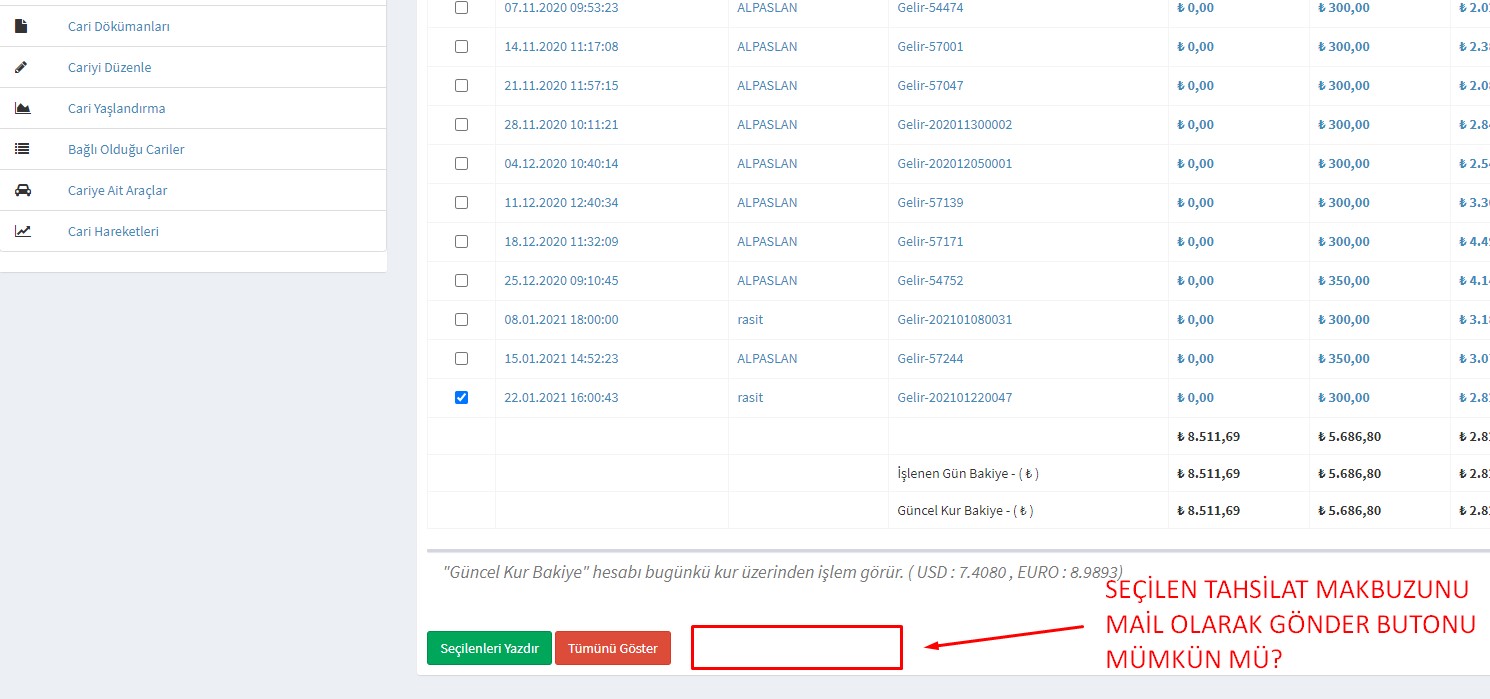The width and height of the screenshot is (1490, 699).
Task: Open the Cariyi Düzenle menu item
Action: click(109, 67)
